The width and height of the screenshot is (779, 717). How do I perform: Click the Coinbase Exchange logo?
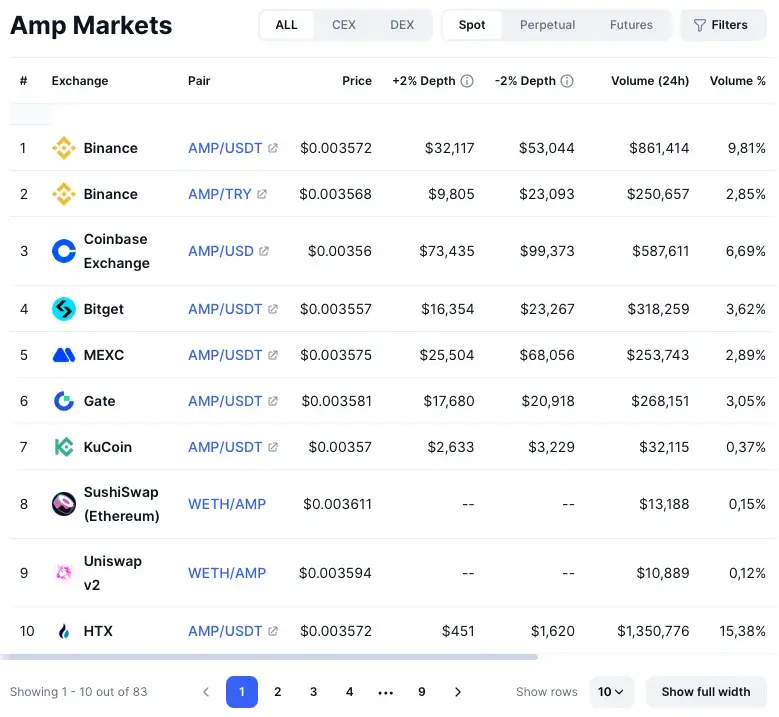(64, 251)
